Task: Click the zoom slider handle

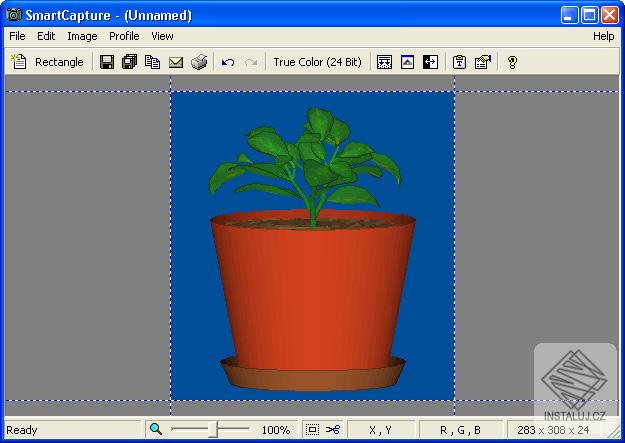Action: pyautogui.click(x=214, y=429)
